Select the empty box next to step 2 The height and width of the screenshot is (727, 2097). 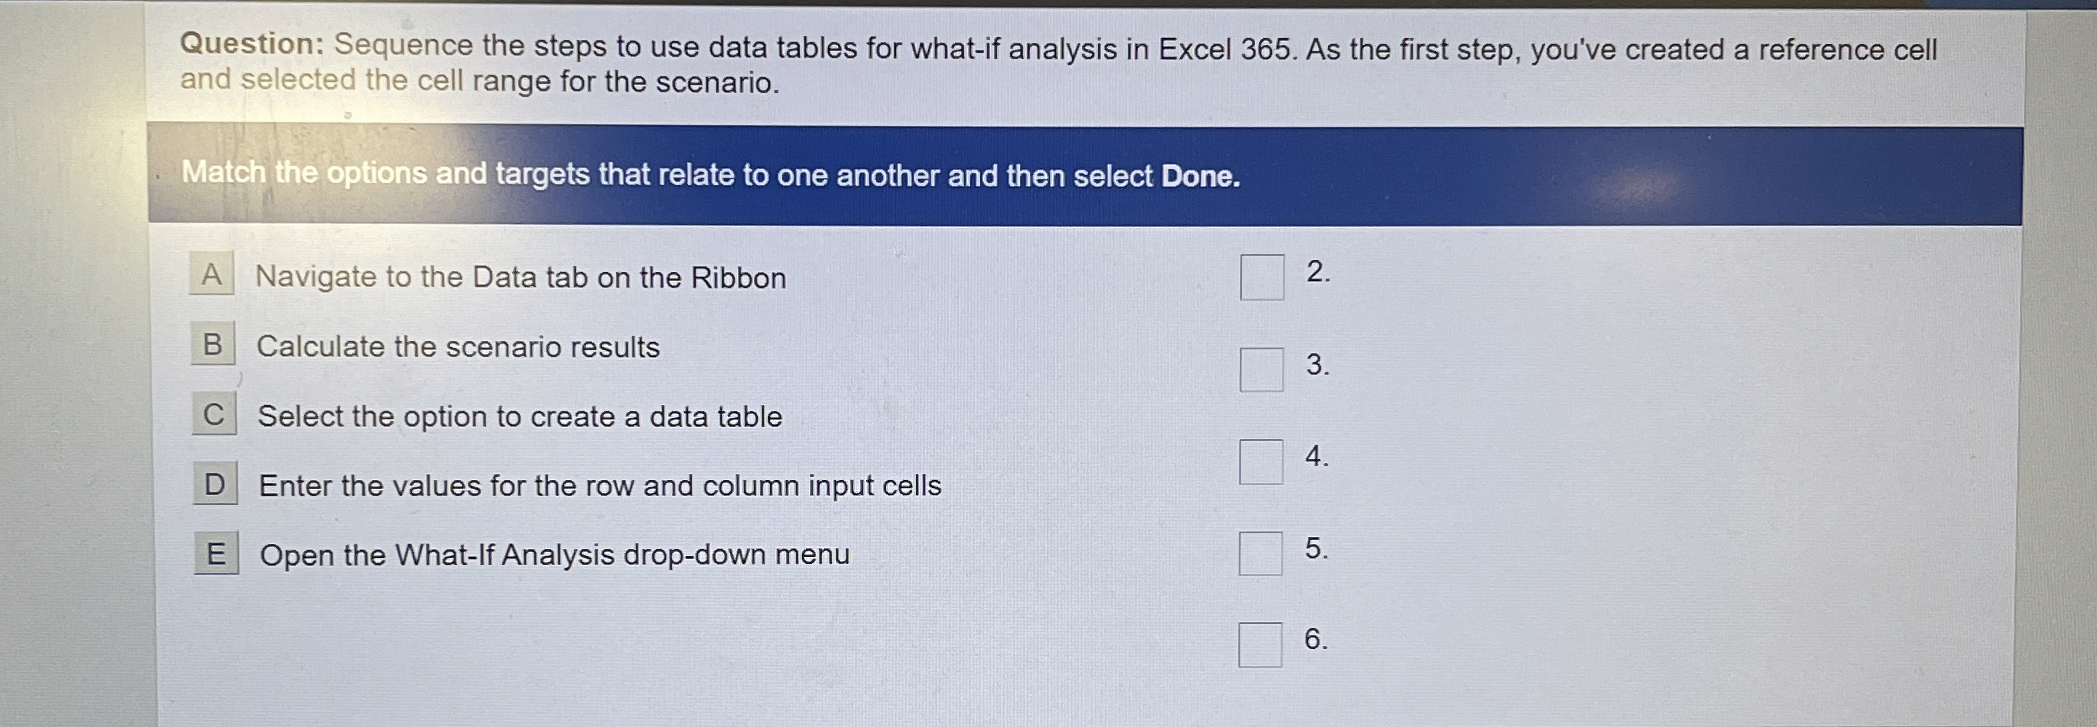tap(1261, 277)
